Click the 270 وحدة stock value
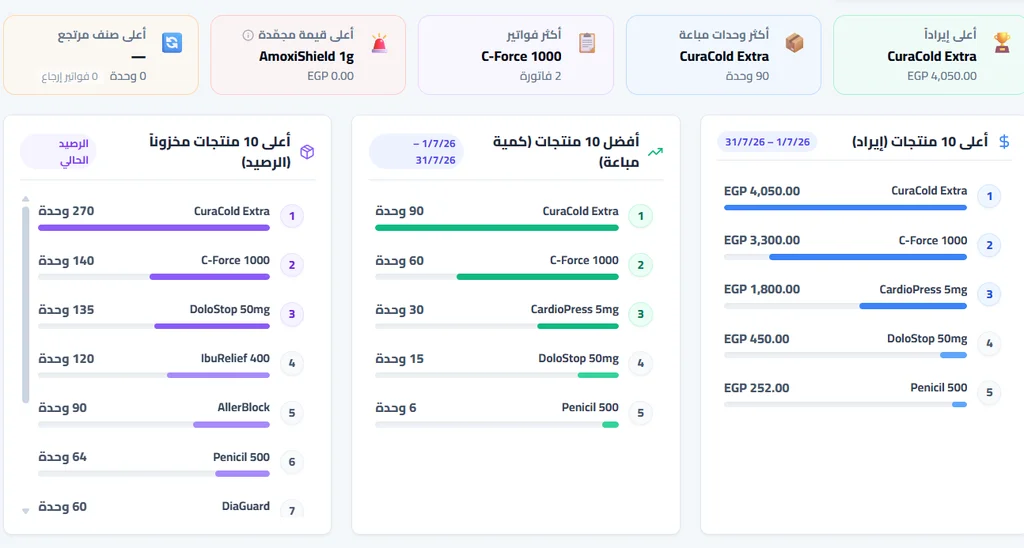Viewport: 1024px width, 548px height. 66,211
